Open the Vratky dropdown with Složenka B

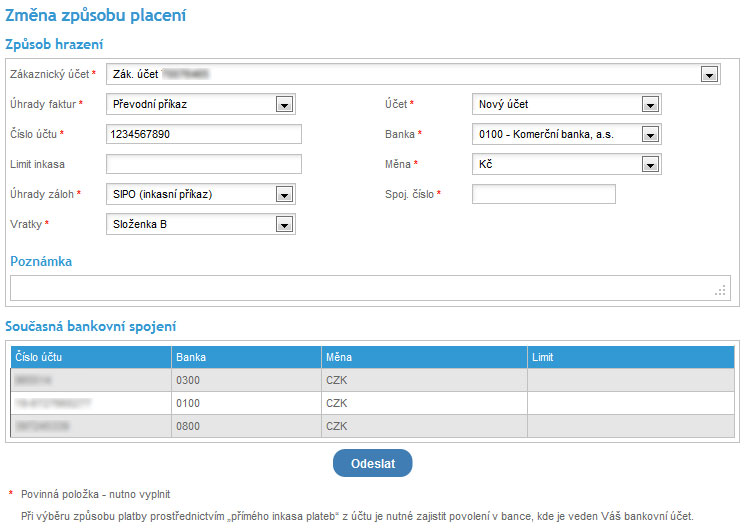coord(284,224)
